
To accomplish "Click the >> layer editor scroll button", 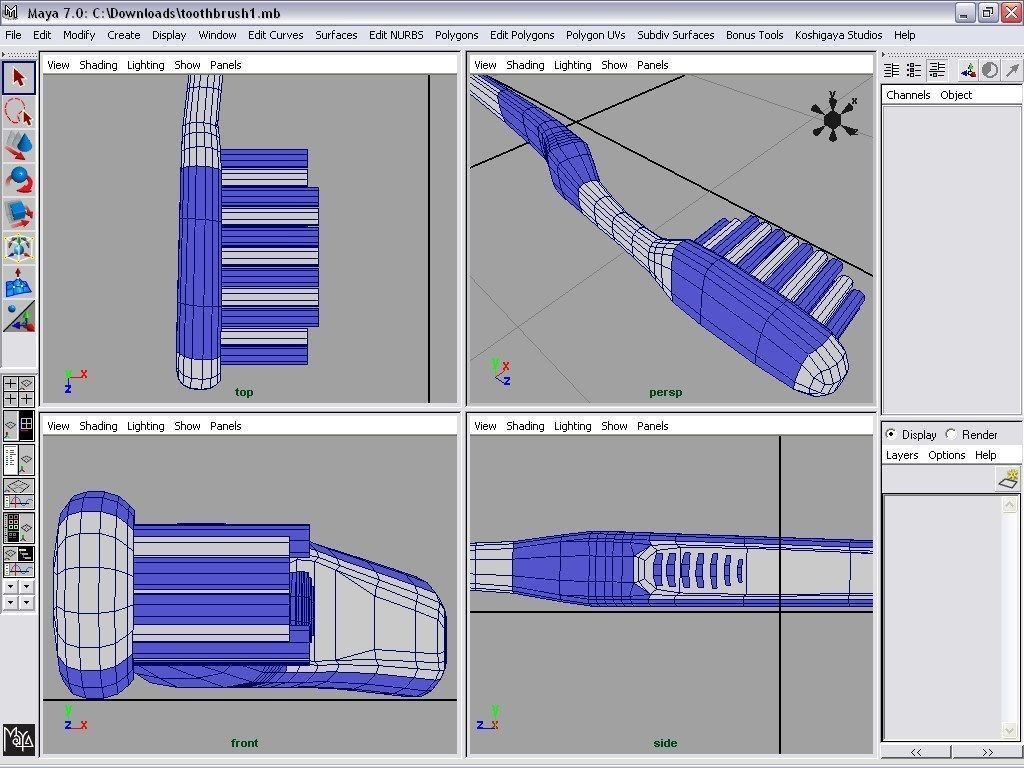I will 987,752.
